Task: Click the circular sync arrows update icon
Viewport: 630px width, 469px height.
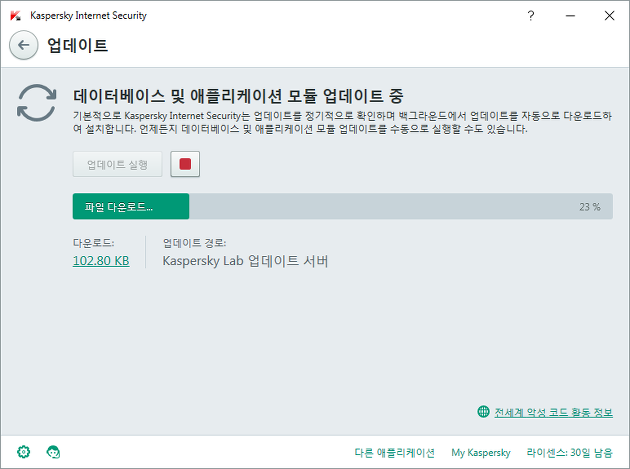Action: (37, 103)
